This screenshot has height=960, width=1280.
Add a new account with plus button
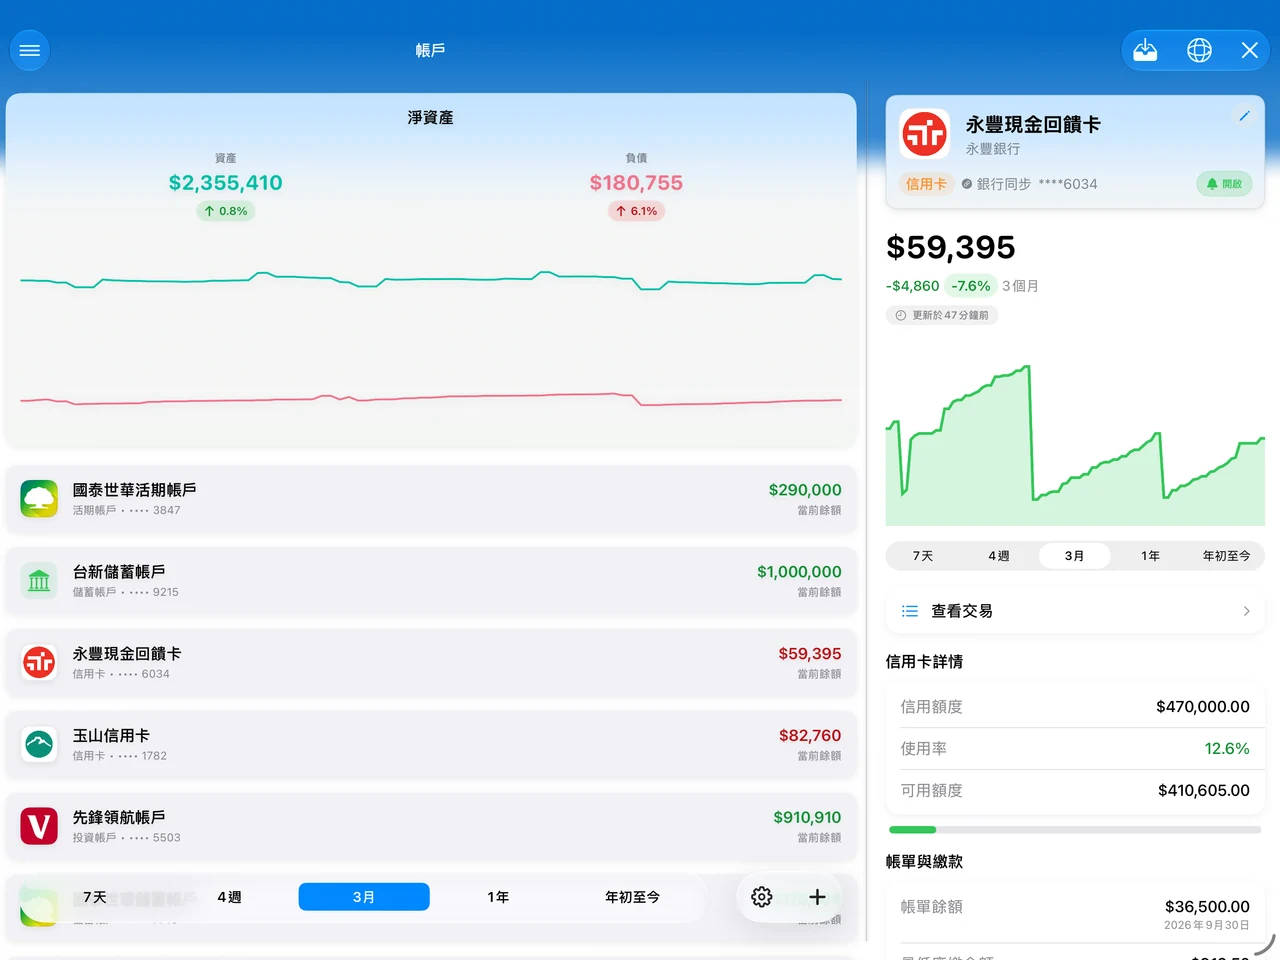point(817,897)
